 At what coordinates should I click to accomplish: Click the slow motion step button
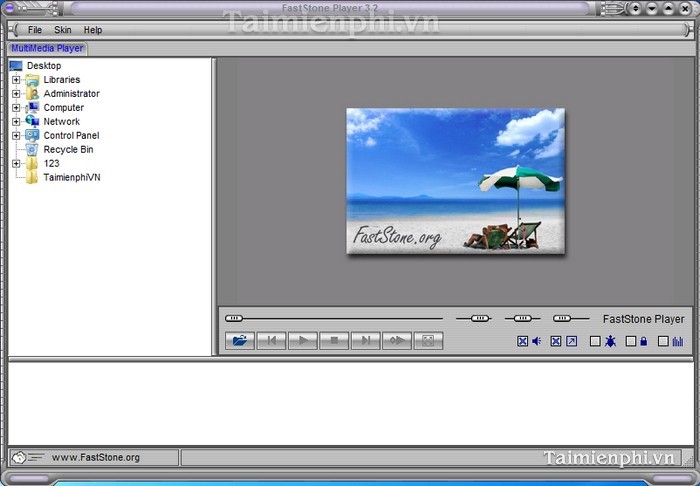396,341
